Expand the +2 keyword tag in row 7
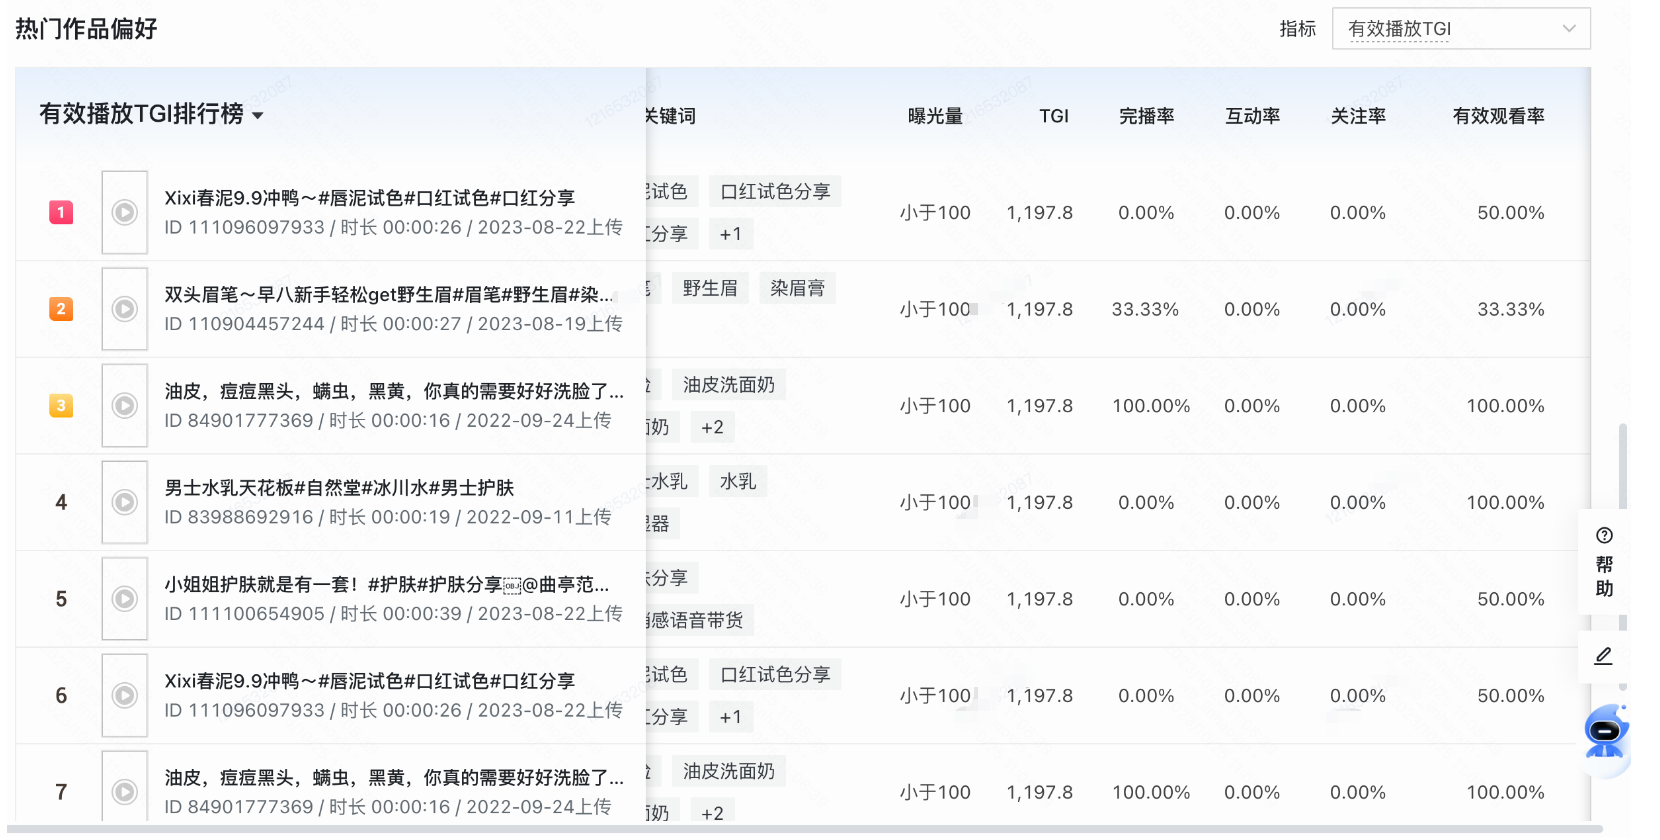The width and height of the screenshot is (1660, 840). click(712, 813)
